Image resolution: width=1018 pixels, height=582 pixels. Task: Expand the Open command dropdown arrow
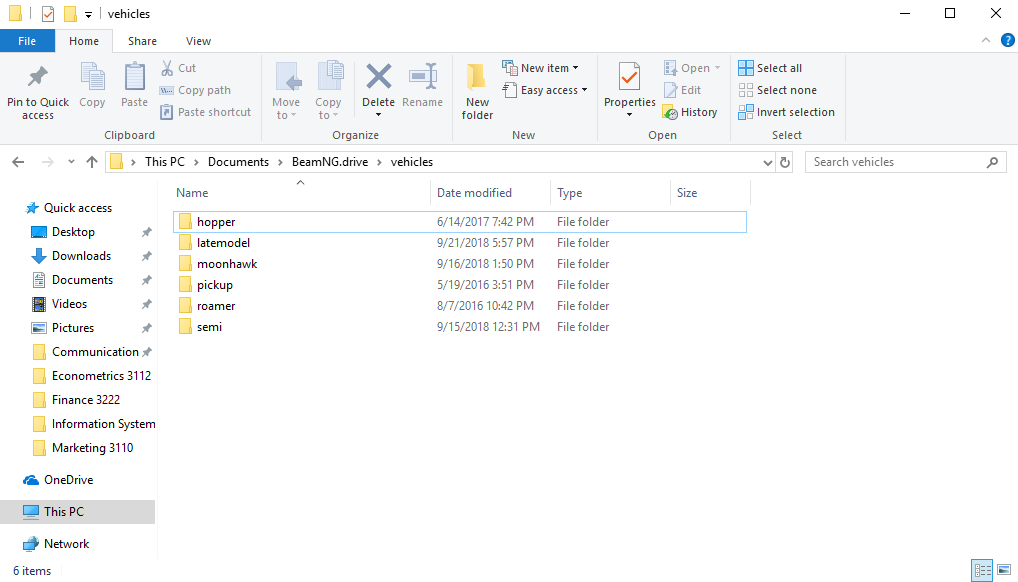[717, 68]
